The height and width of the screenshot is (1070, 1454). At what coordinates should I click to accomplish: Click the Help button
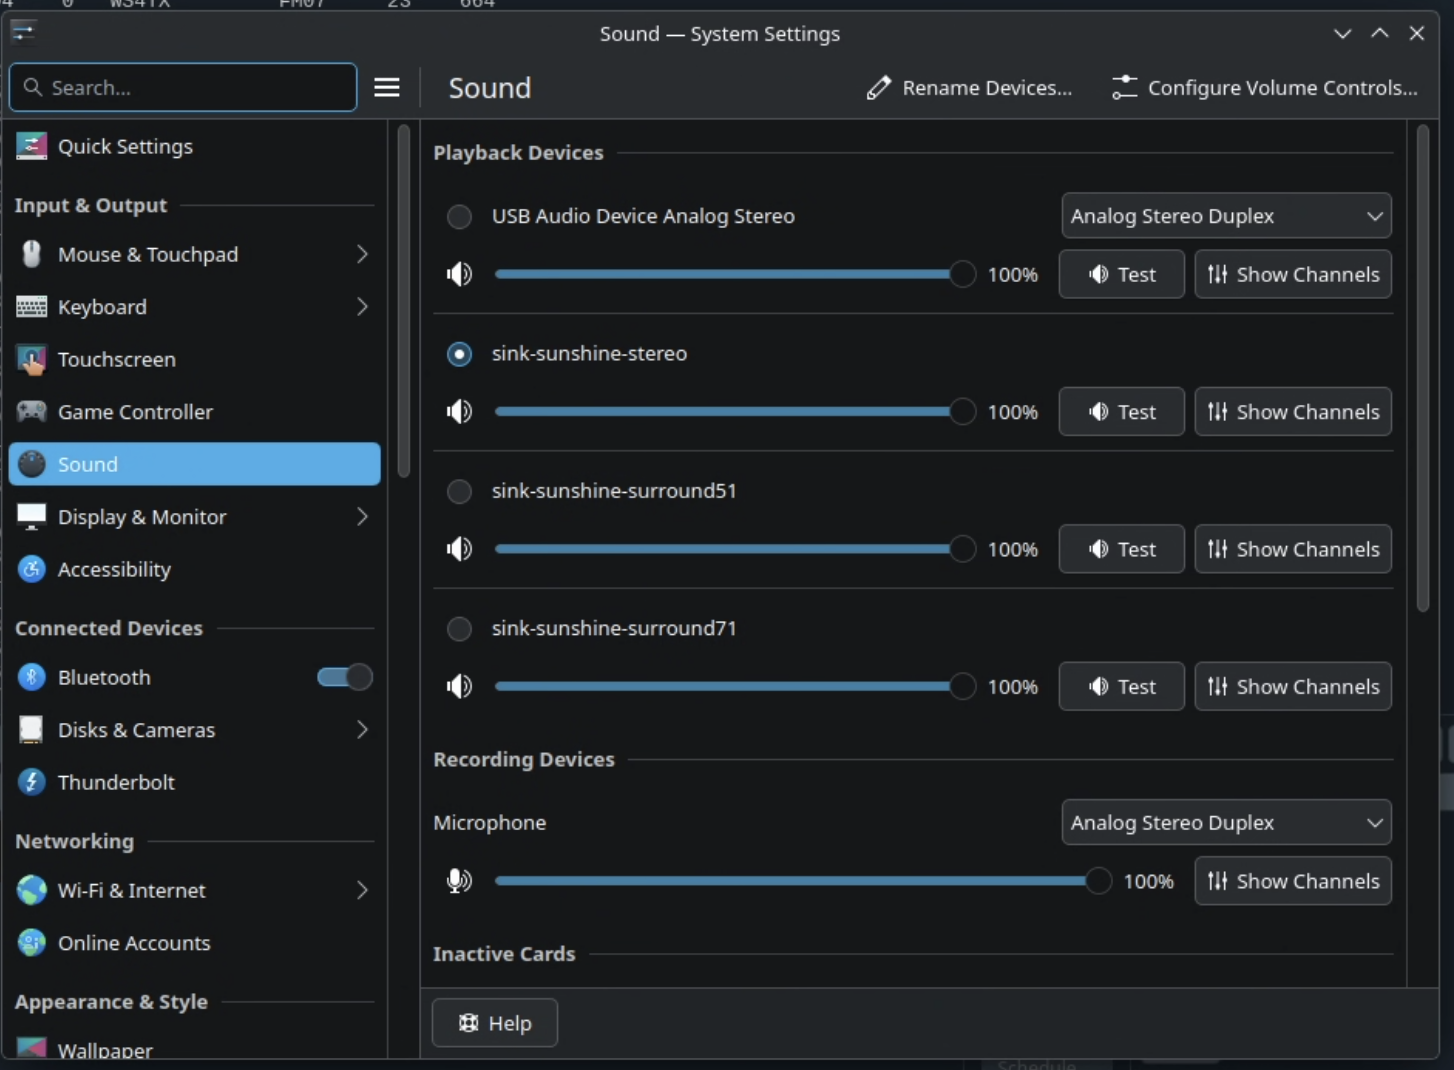click(494, 1022)
